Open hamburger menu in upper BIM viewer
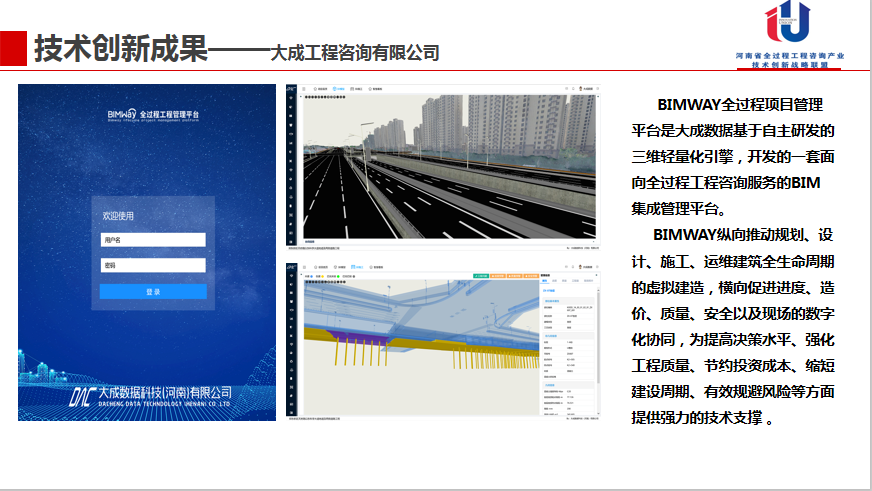The height and width of the screenshot is (491, 872). 305,89
